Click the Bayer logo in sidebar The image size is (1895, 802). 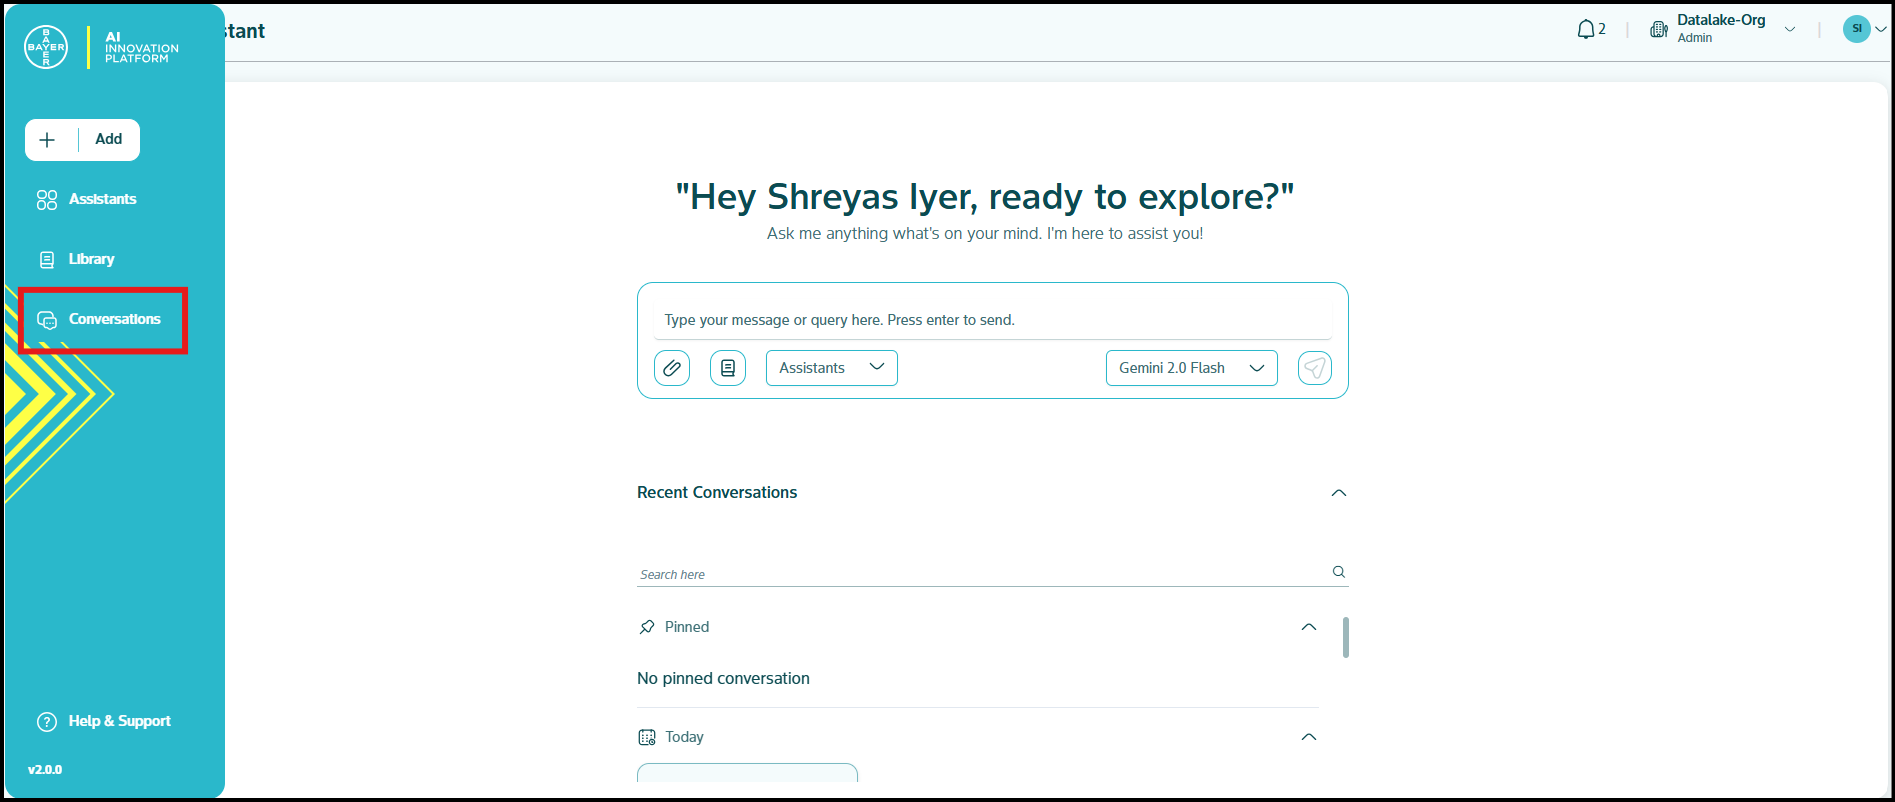click(x=46, y=47)
